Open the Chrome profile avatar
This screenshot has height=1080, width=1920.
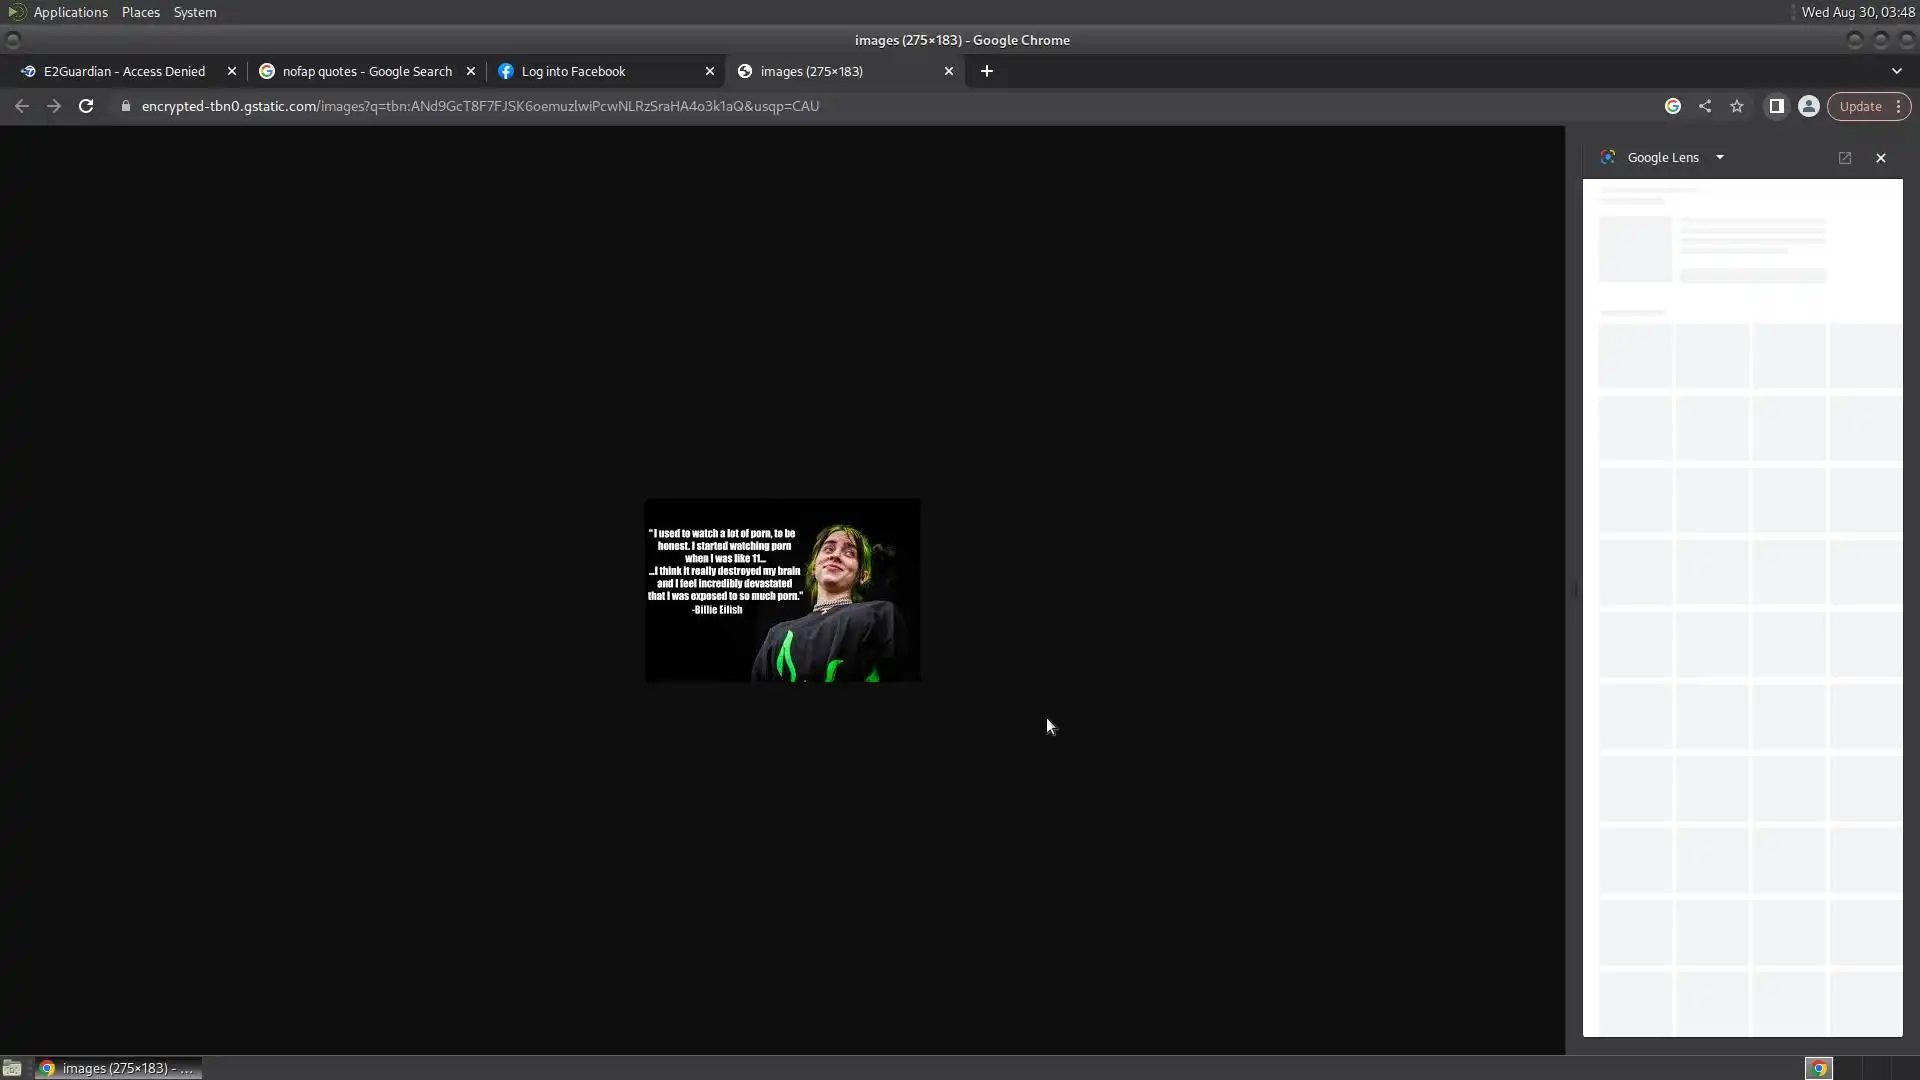tap(1808, 106)
